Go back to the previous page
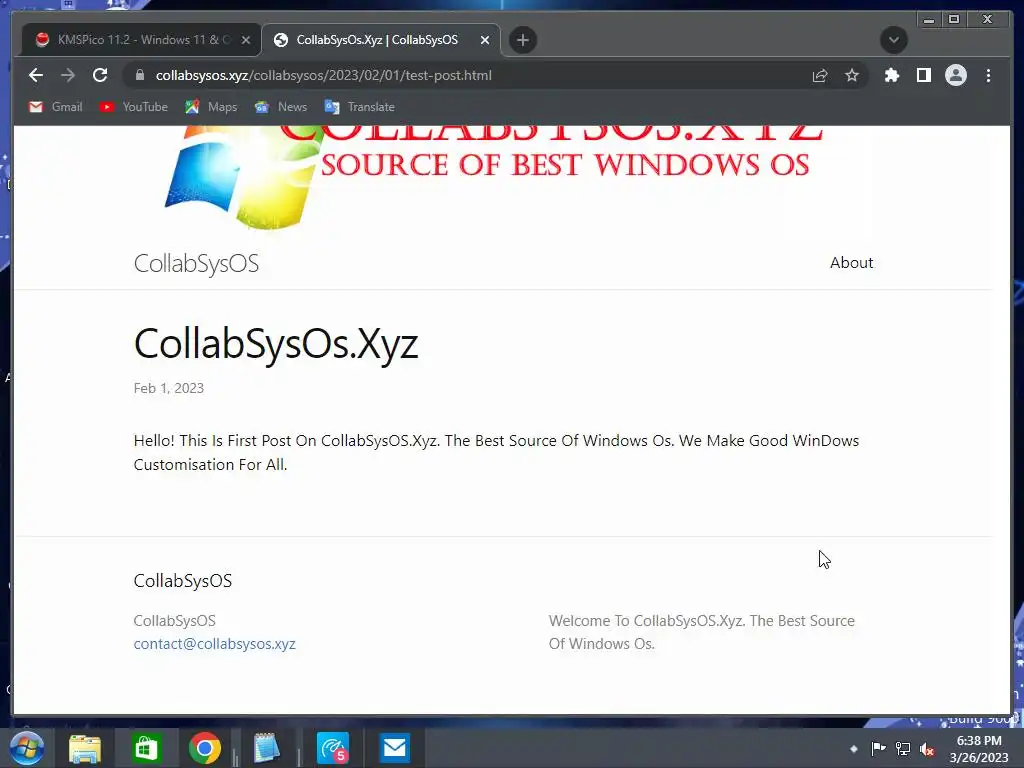 [36, 75]
